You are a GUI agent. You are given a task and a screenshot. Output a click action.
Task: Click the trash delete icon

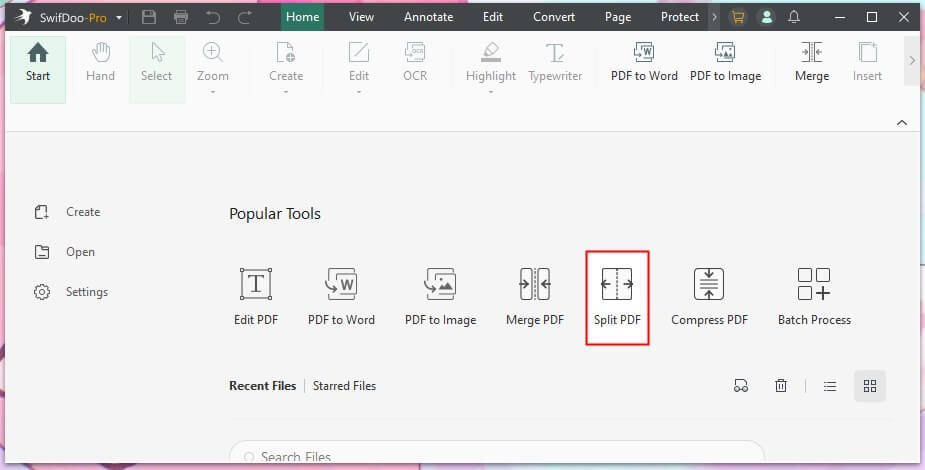pyautogui.click(x=780, y=386)
